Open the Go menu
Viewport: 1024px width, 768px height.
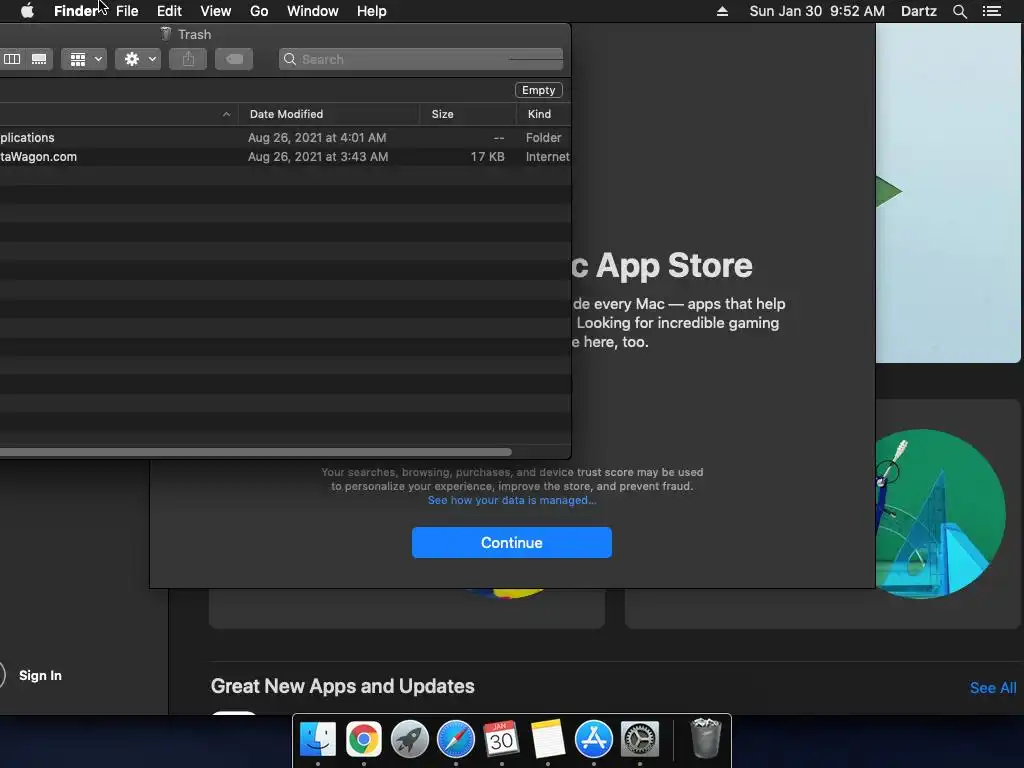click(259, 11)
